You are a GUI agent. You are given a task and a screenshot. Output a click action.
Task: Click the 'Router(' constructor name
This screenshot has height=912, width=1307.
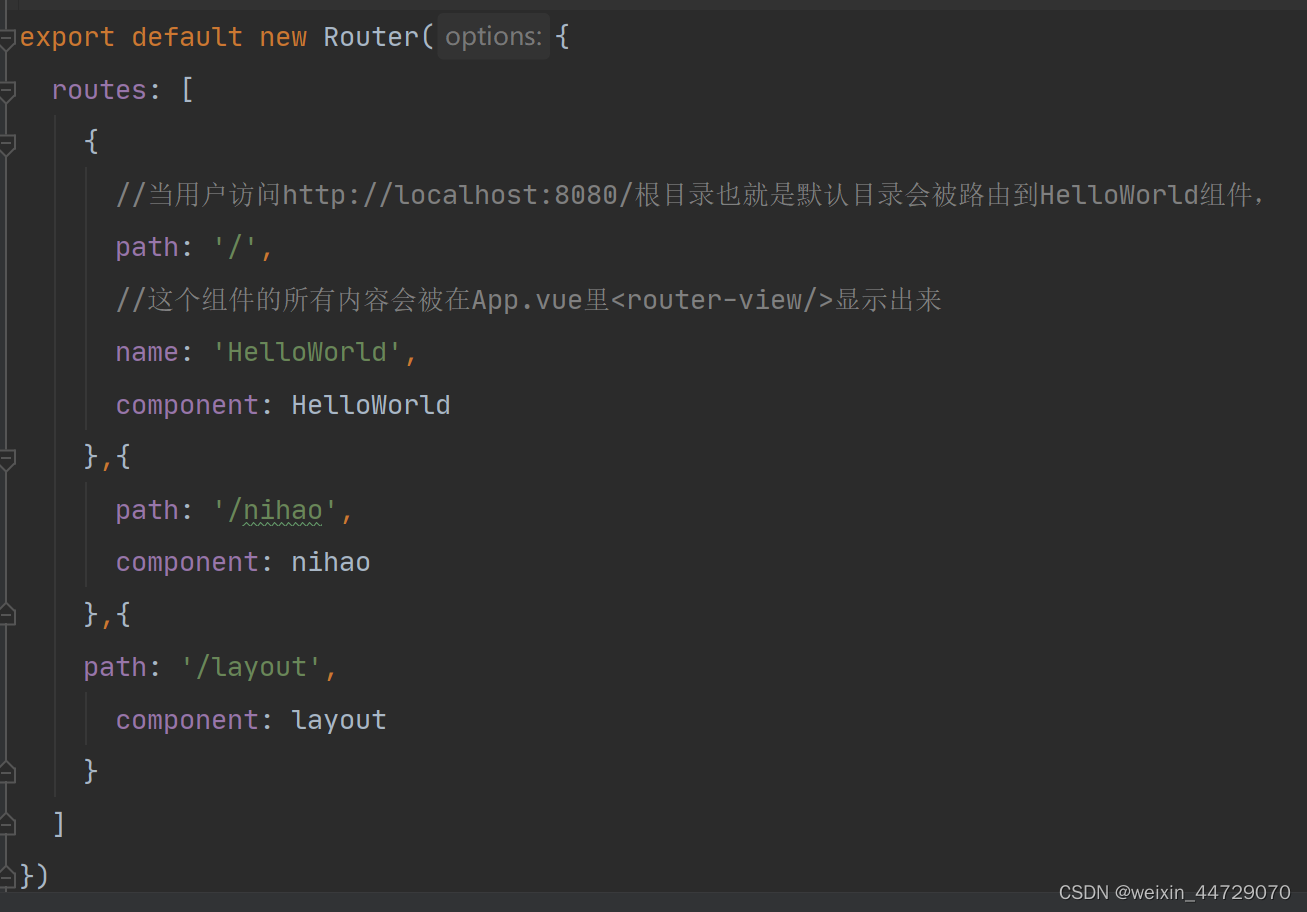[379, 37]
